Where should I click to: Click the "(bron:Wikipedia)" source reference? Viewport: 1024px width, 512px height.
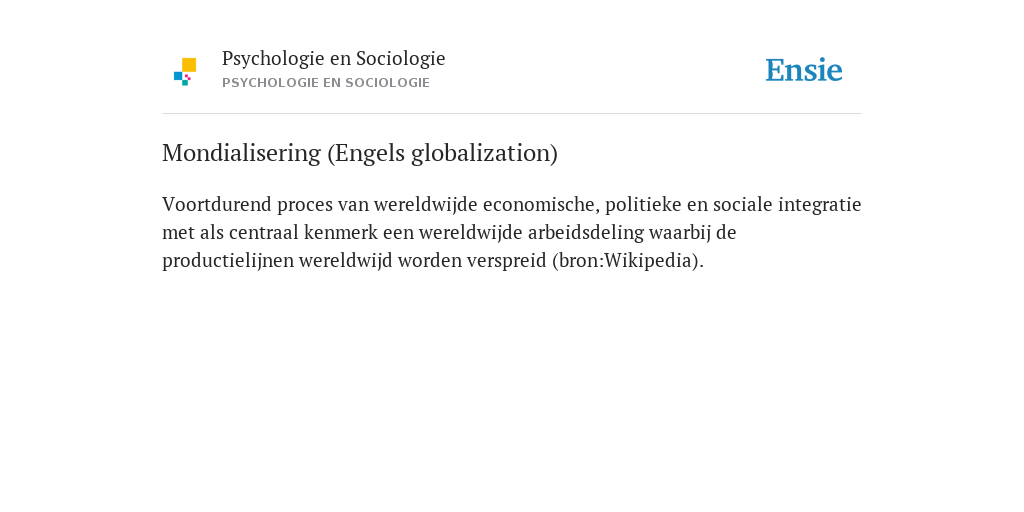click(626, 261)
